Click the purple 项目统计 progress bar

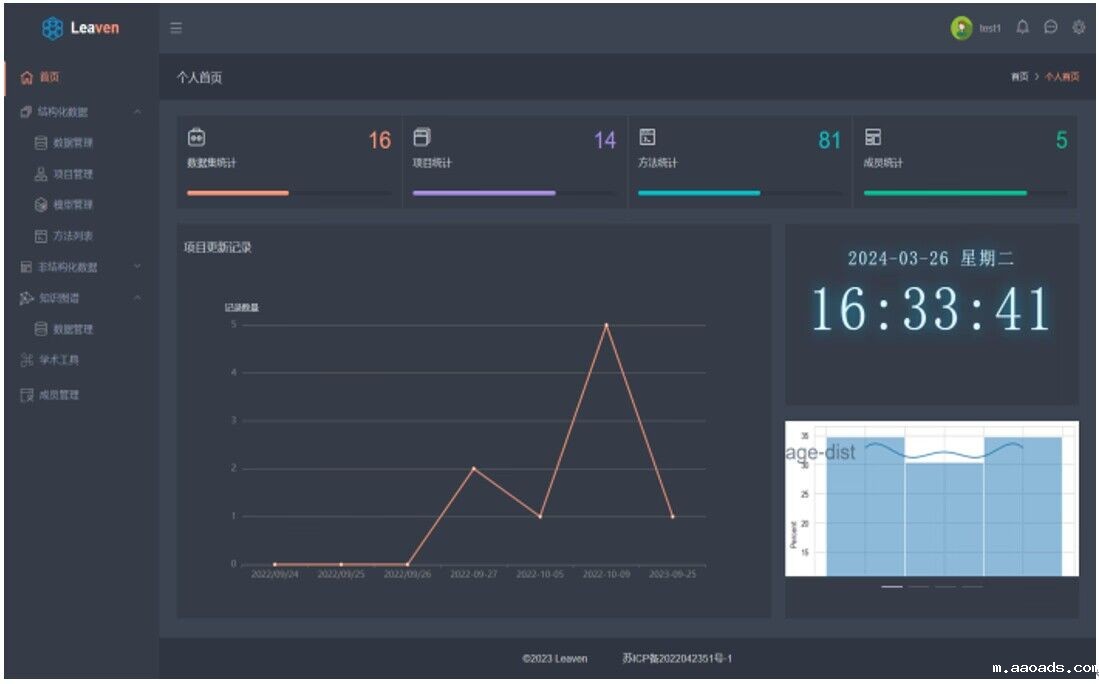tap(484, 193)
